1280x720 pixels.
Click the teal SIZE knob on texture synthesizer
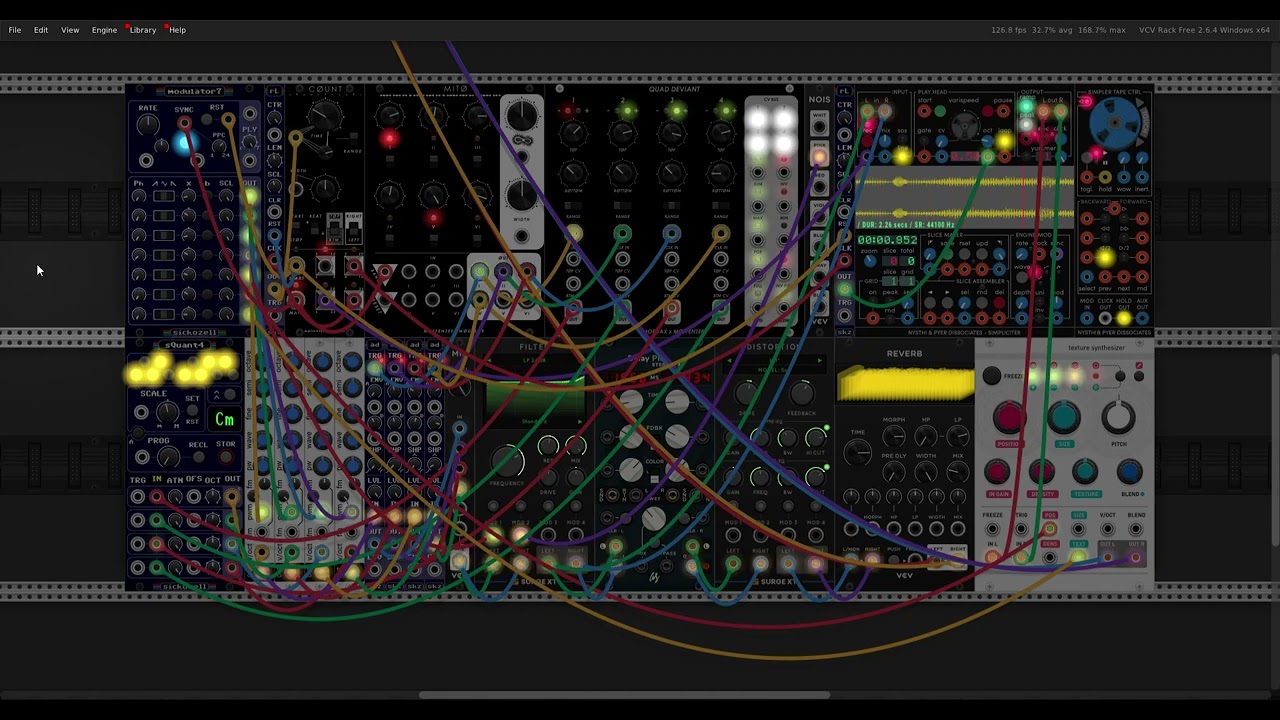1064,417
